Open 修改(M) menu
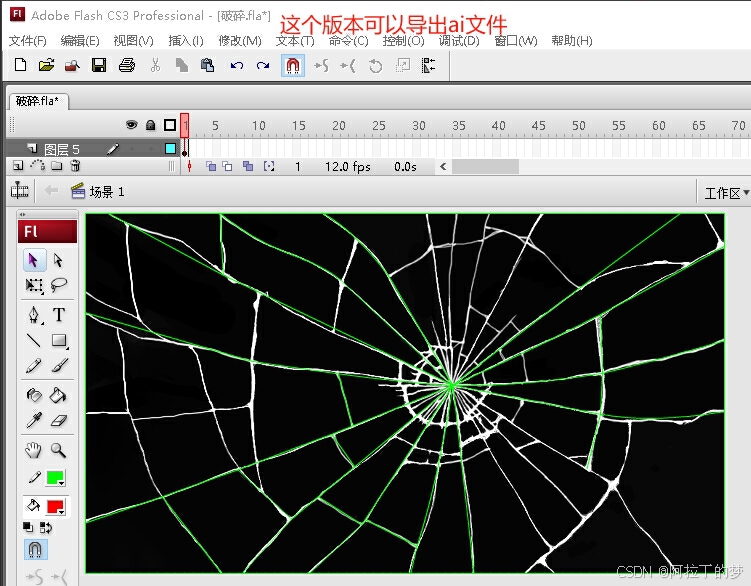 coord(240,41)
